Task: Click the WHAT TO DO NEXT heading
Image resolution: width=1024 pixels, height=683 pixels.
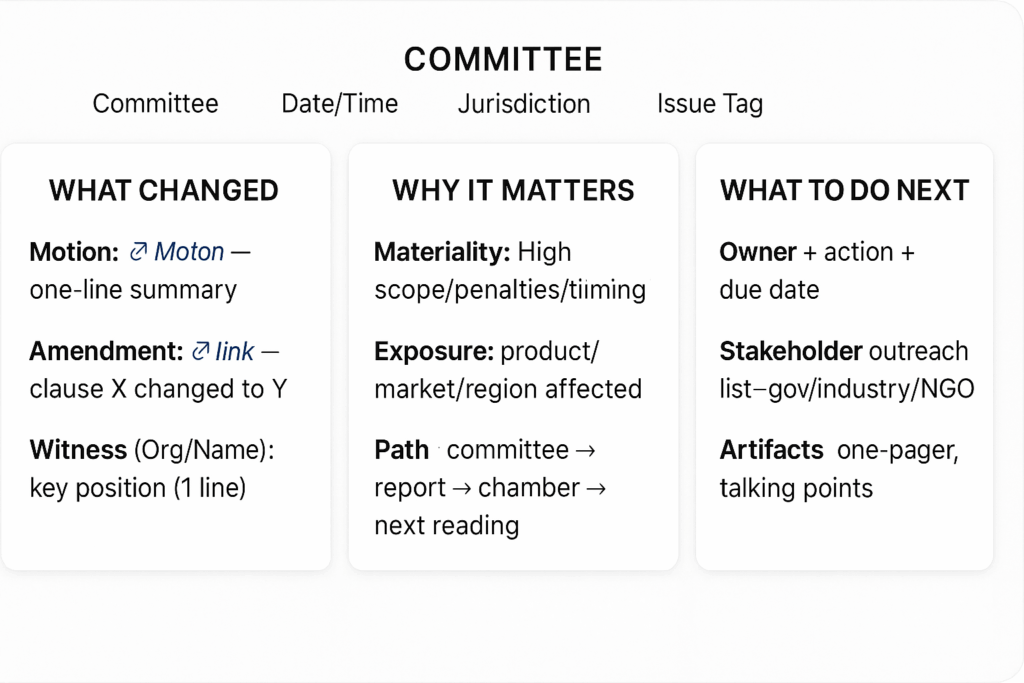Action: [x=844, y=191]
